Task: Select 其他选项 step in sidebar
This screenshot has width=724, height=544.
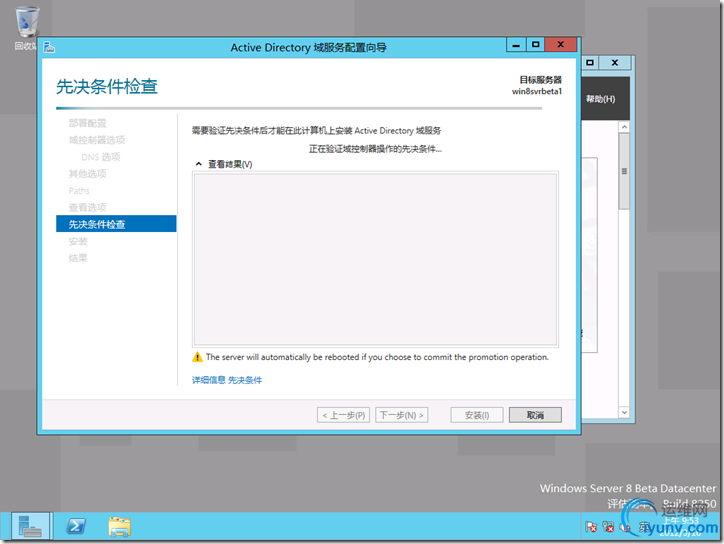Action: pyautogui.click(x=87, y=174)
